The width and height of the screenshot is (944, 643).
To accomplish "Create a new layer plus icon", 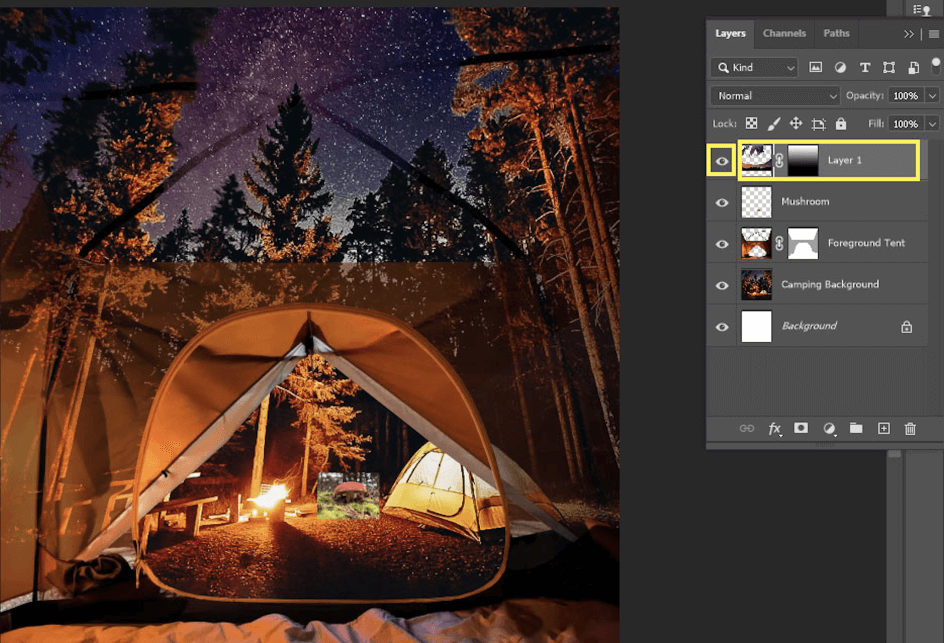I will pyautogui.click(x=883, y=428).
